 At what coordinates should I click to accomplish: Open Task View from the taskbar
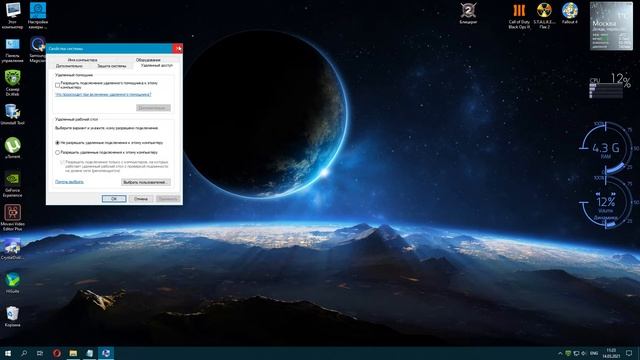click(x=40, y=353)
